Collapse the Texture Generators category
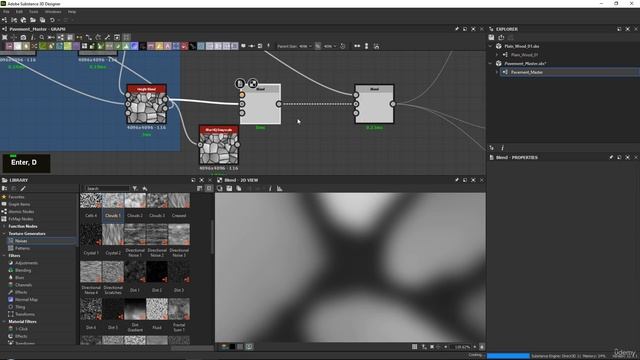Image resolution: width=640 pixels, height=360 pixels. point(4,234)
